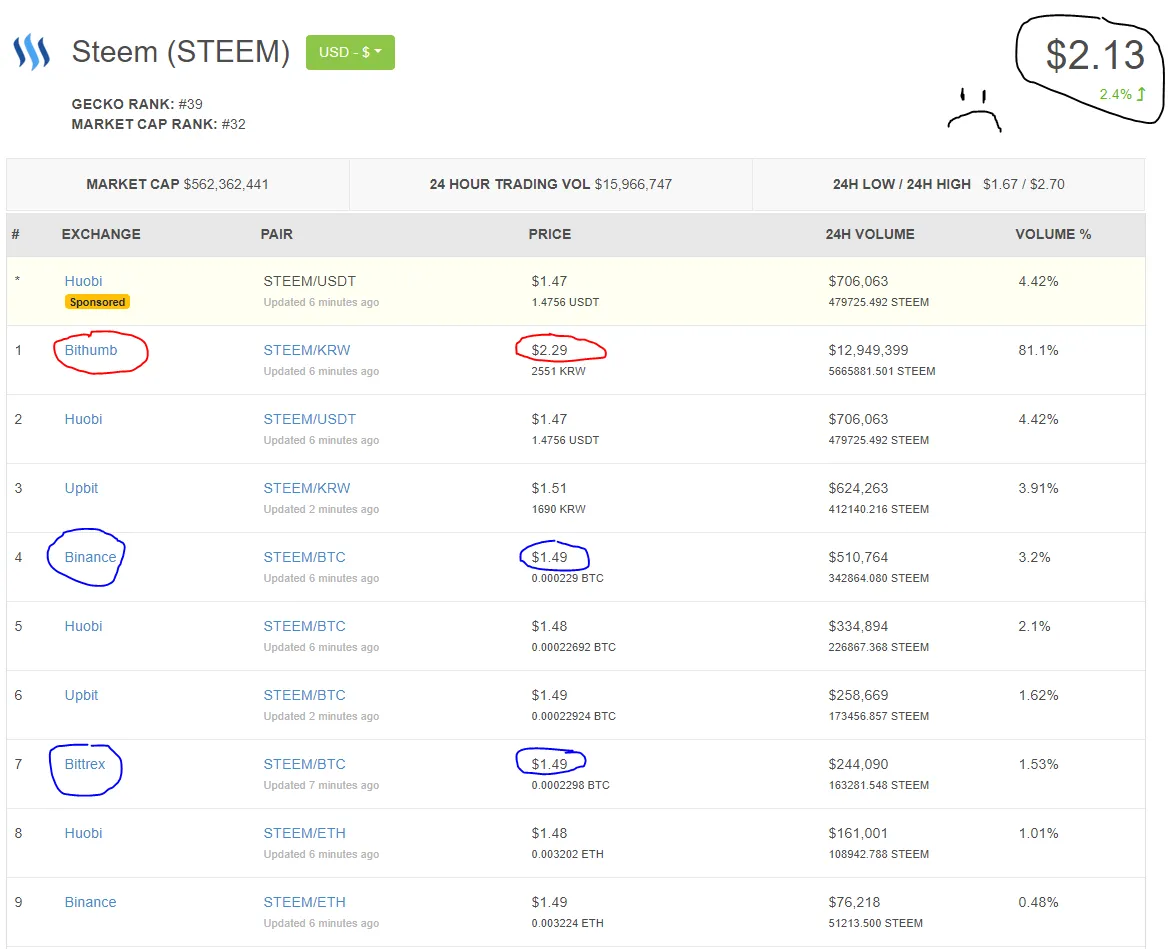Image resolution: width=1171 pixels, height=949 pixels.
Task: Open Huobi link in row 8
Action: tap(83, 833)
